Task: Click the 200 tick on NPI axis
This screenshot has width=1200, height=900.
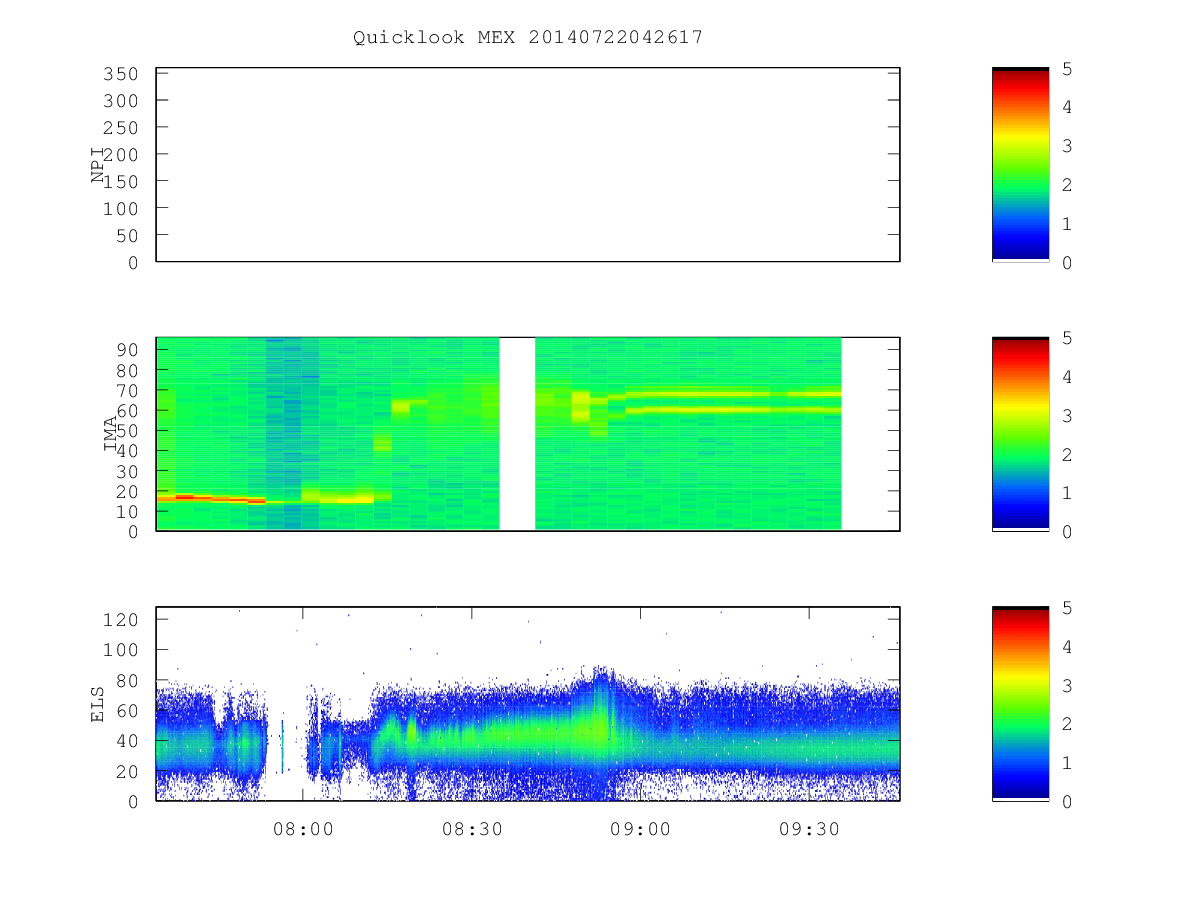Action: tap(120, 154)
